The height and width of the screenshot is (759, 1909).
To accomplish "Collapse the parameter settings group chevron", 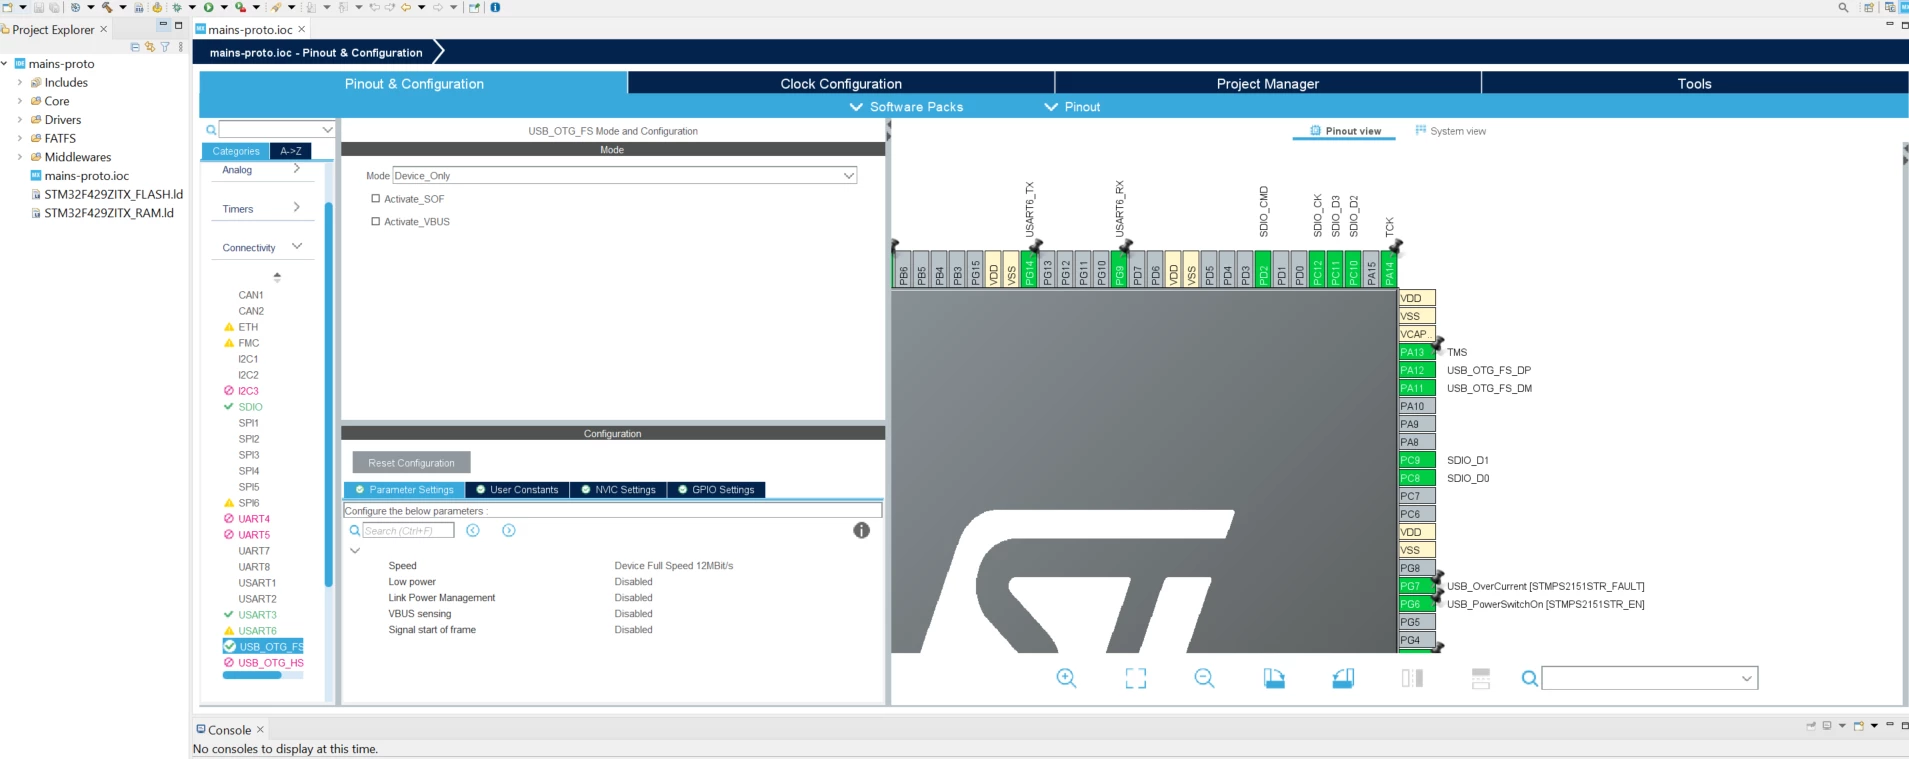I will coord(355,550).
